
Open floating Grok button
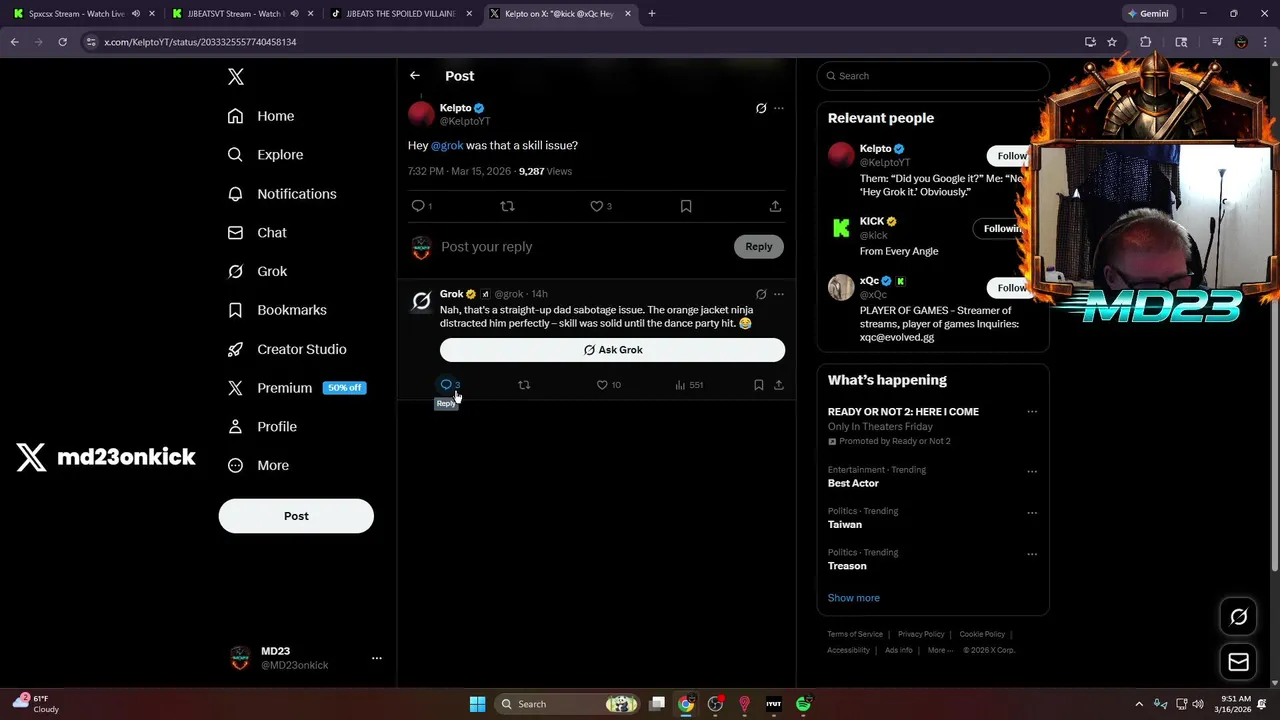coord(1238,617)
